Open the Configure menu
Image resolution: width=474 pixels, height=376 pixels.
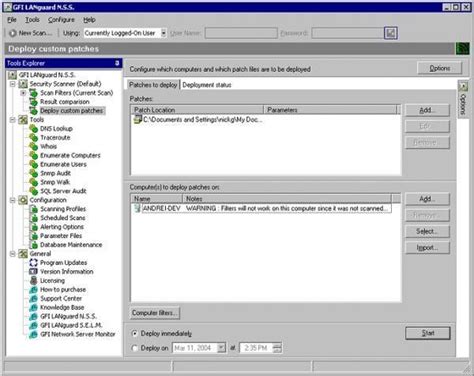coord(61,20)
